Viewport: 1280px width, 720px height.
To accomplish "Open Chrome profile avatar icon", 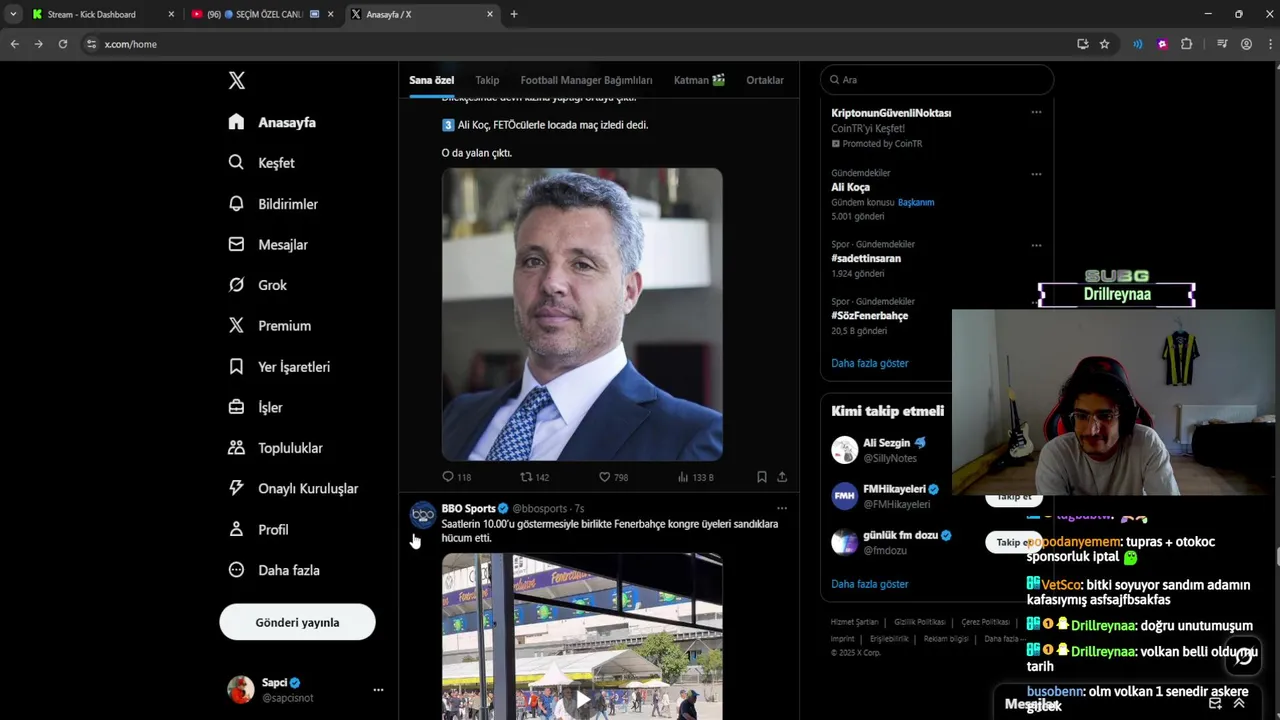I will click(1246, 44).
